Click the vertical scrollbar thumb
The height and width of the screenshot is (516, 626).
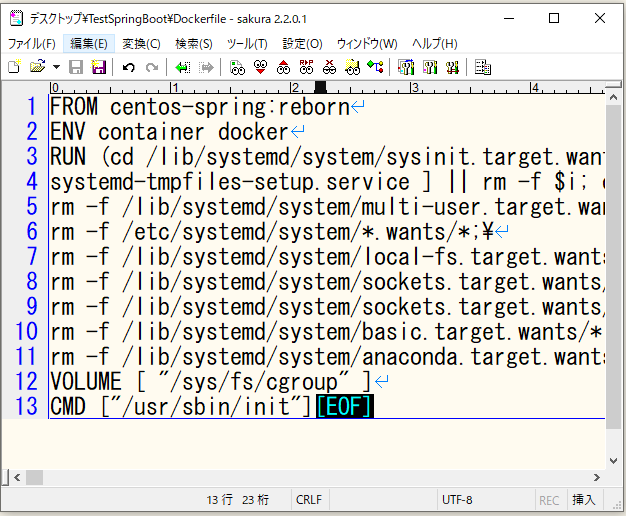614,267
